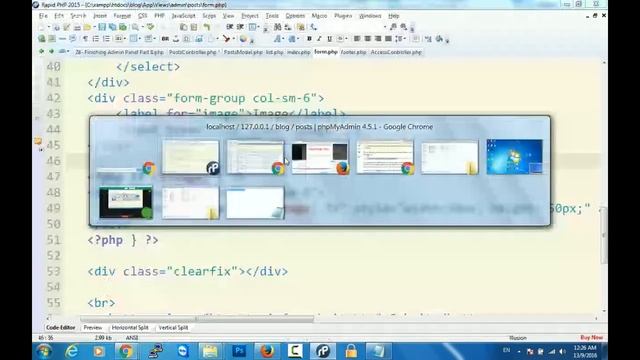Go back with the green left arrow
640x360 pixels.
pos(41,52)
